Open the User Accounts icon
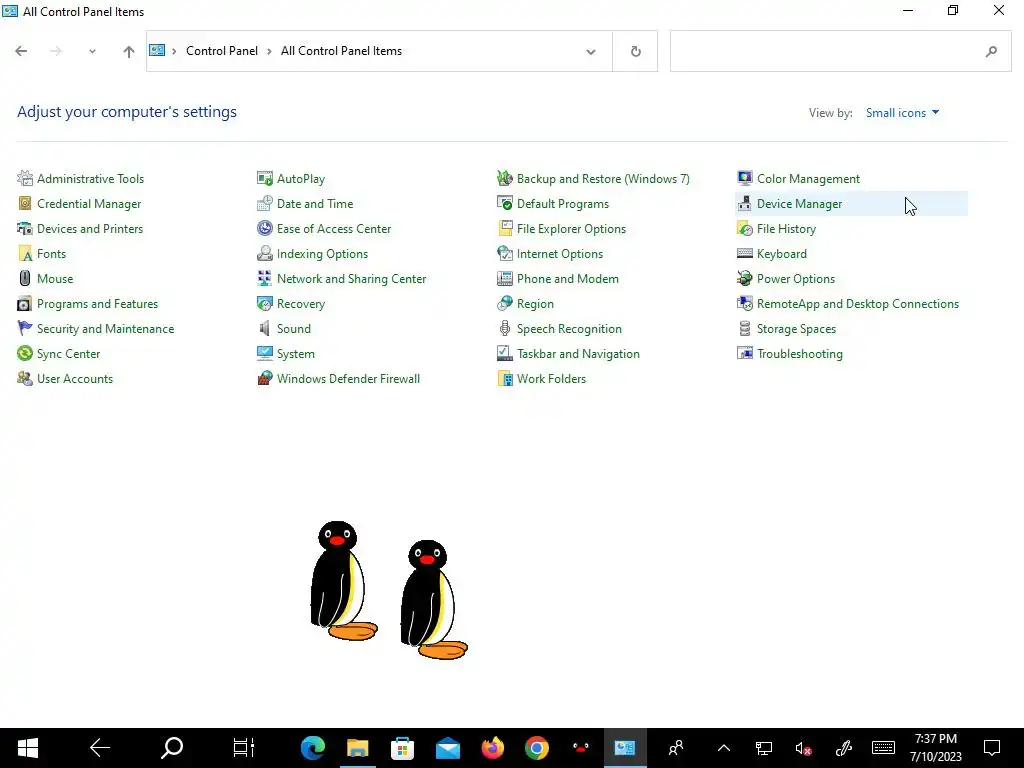The image size is (1024, 768). click(x=25, y=378)
